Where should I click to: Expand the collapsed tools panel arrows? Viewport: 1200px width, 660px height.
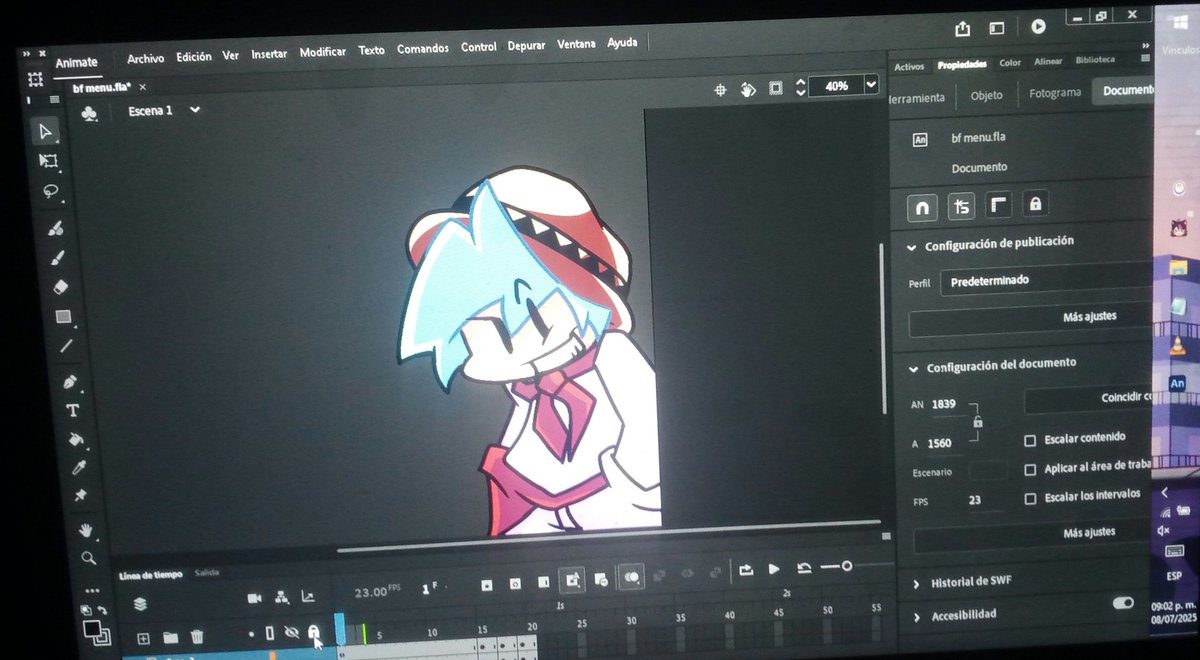[26, 53]
